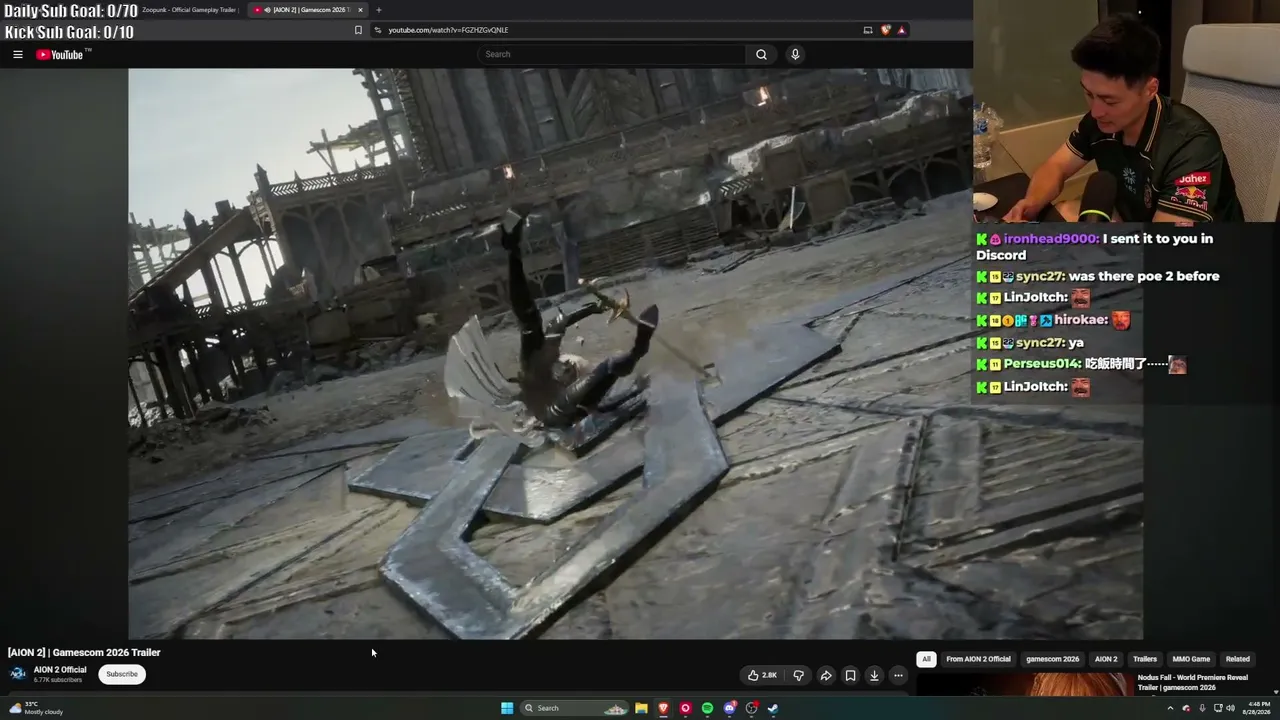The width and height of the screenshot is (1280, 720).
Task: Click the youtube.com address bar URL
Action: 448,30
